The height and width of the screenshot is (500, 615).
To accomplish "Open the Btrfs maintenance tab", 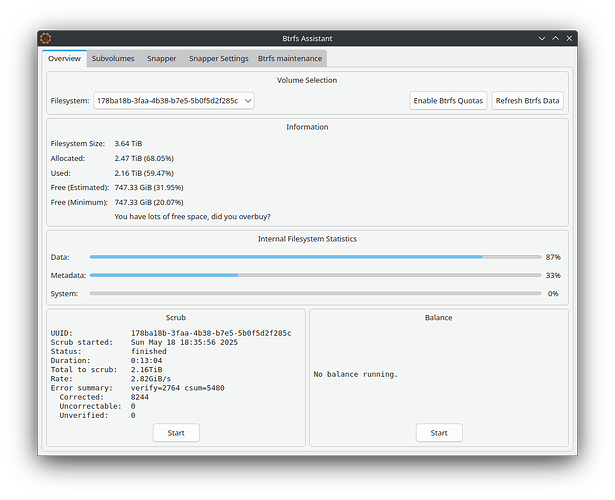I will [x=290, y=58].
